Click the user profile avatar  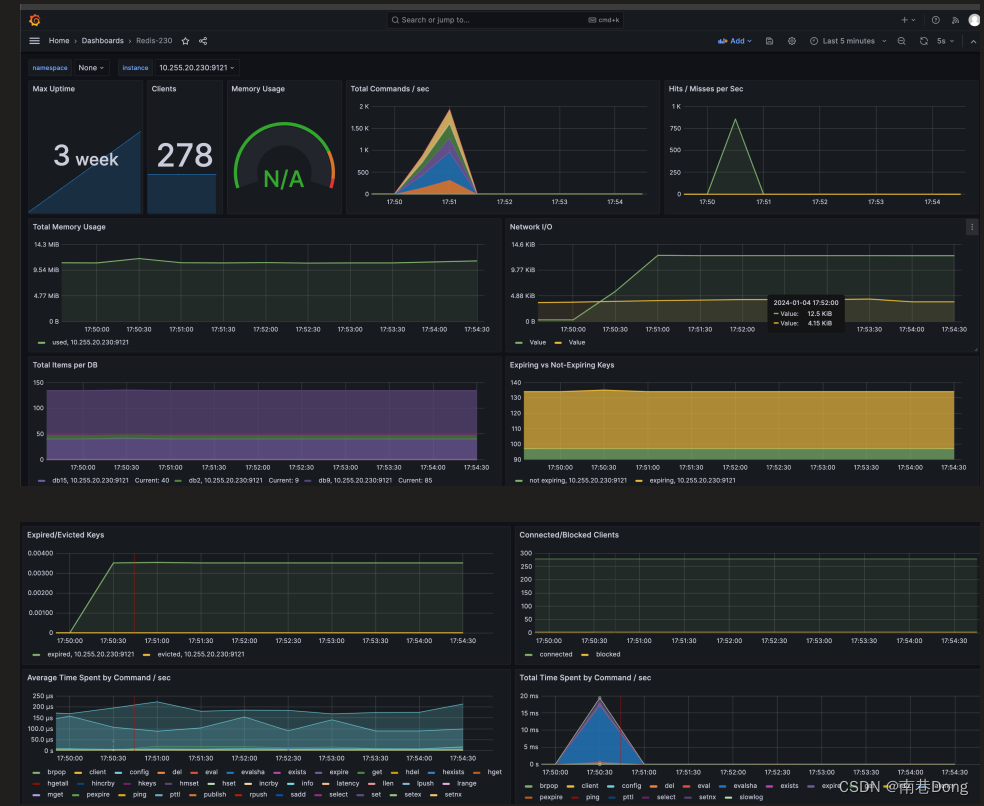(975, 20)
